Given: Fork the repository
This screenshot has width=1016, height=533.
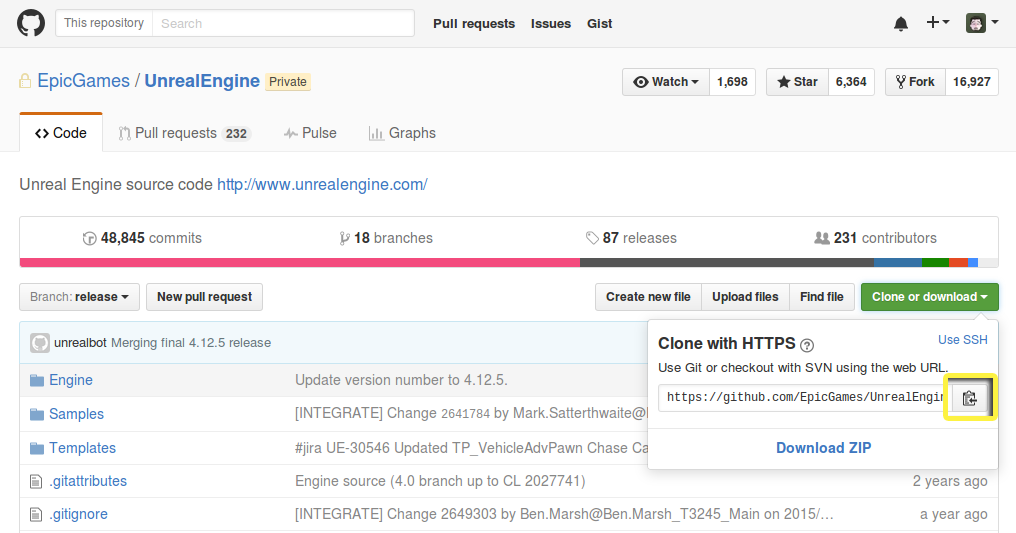Looking at the screenshot, I should 915,82.
